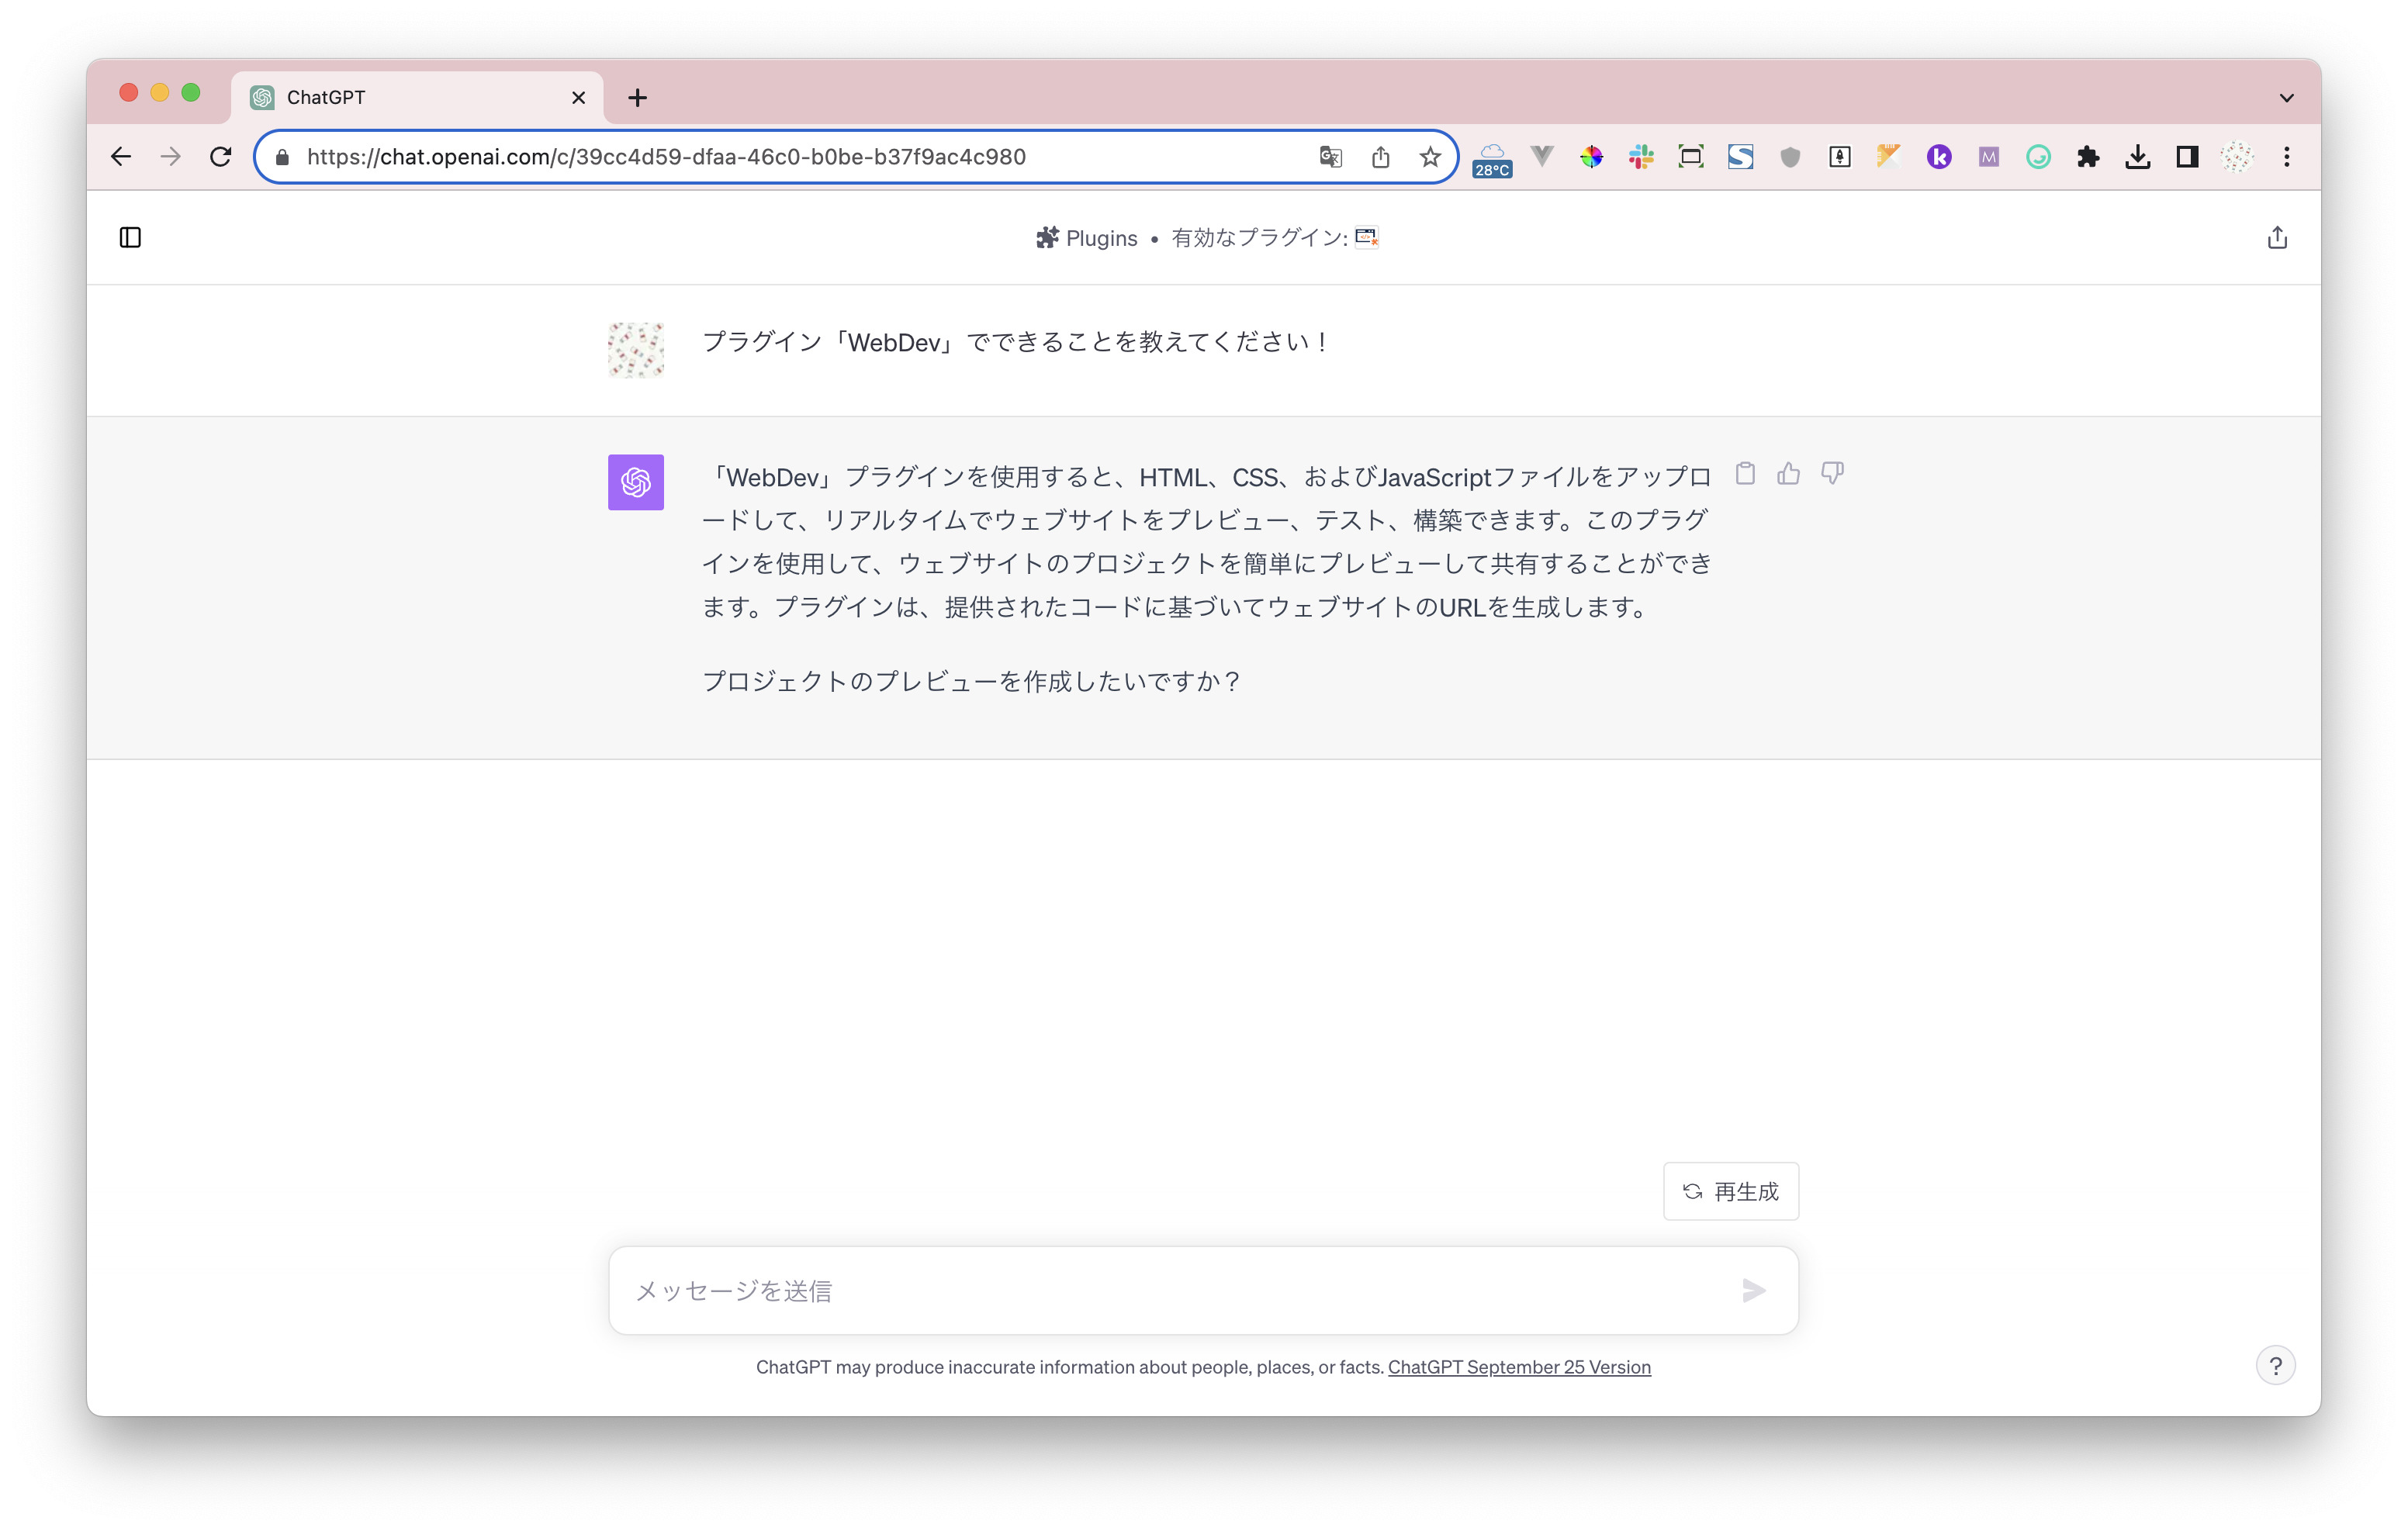This screenshot has width=2408, height=1531.
Task: Open the browser Extensions puzzle icon
Action: (x=2088, y=157)
